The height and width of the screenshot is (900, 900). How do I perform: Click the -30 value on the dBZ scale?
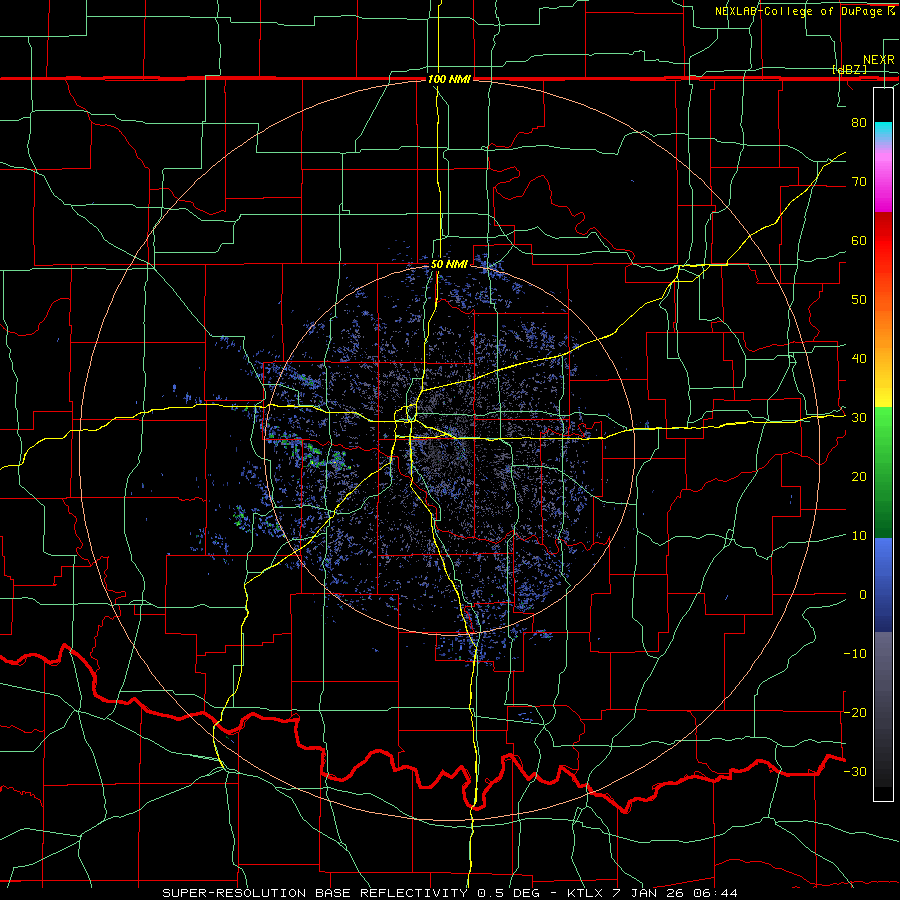[x=855, y=772]
